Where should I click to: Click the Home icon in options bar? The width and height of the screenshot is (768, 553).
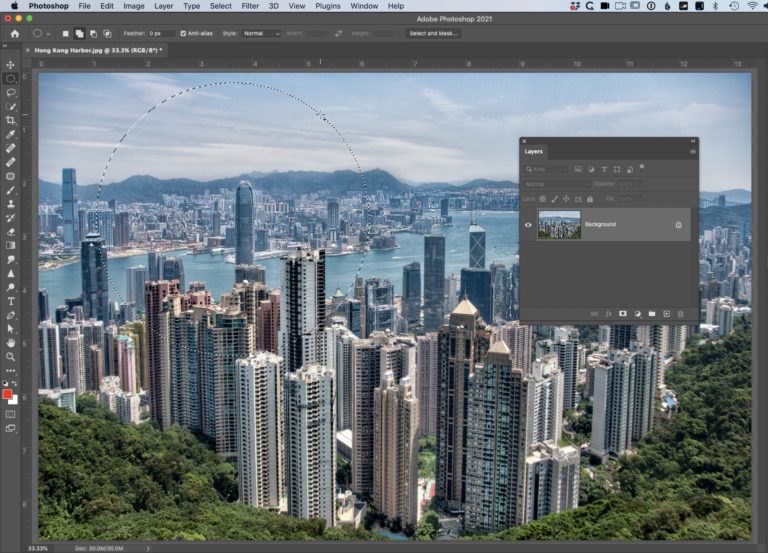[x=15, y=34]
